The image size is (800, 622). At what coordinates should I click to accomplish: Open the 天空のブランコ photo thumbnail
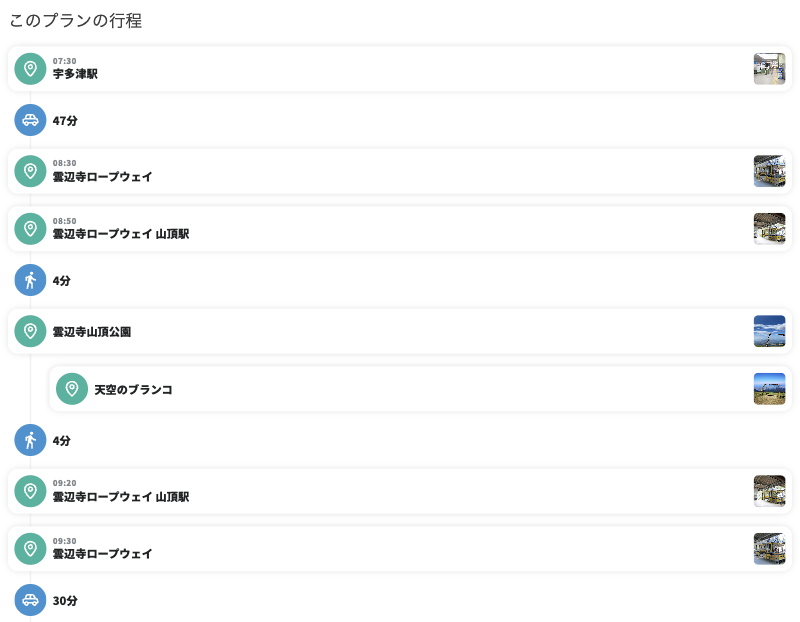pyautogui.click(x=769, y=389)
